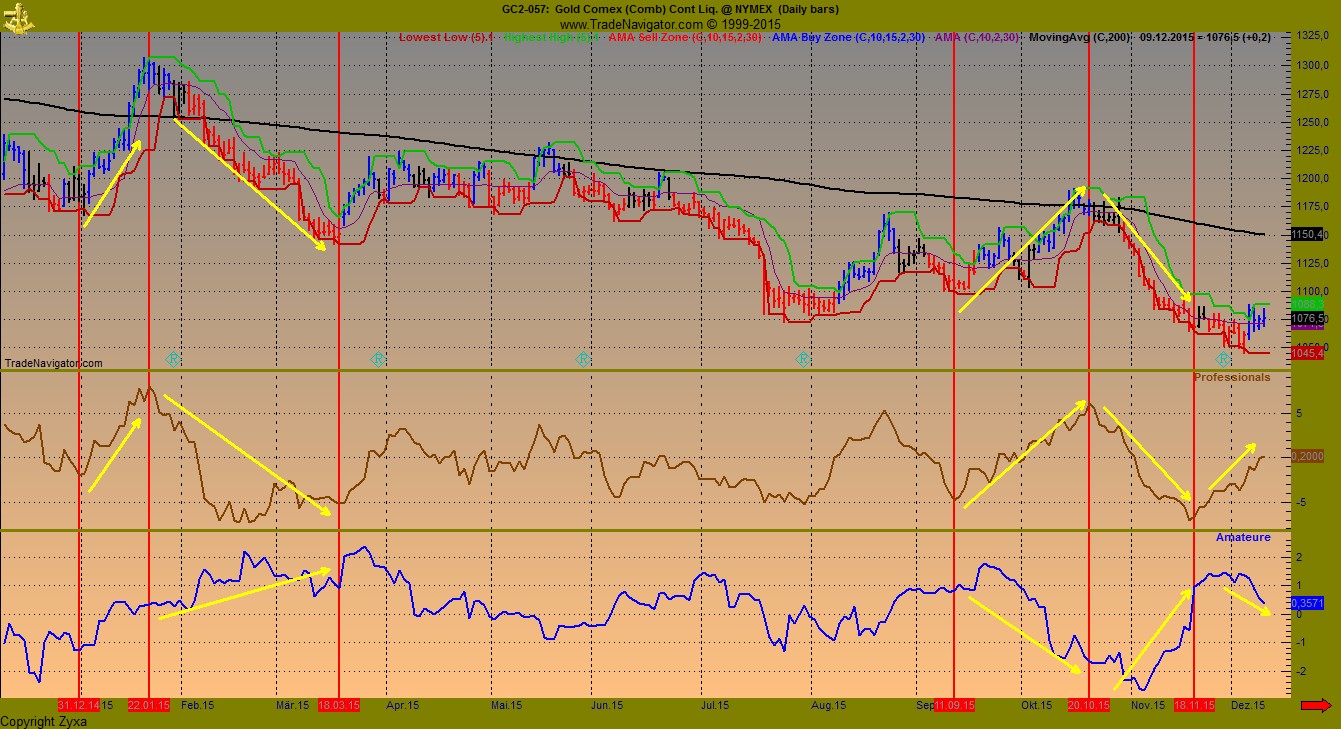Viewport: 1341px width, 729px height.
Task: Click the circled R marker under Aug.15
Action: (x=804, y=359)
